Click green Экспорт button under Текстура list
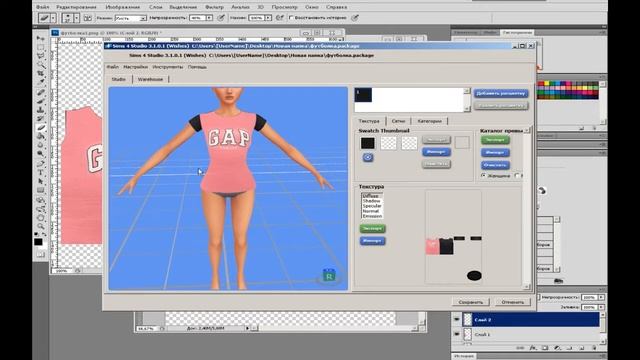Screen dimensions: 640x360 coord(373,229)
